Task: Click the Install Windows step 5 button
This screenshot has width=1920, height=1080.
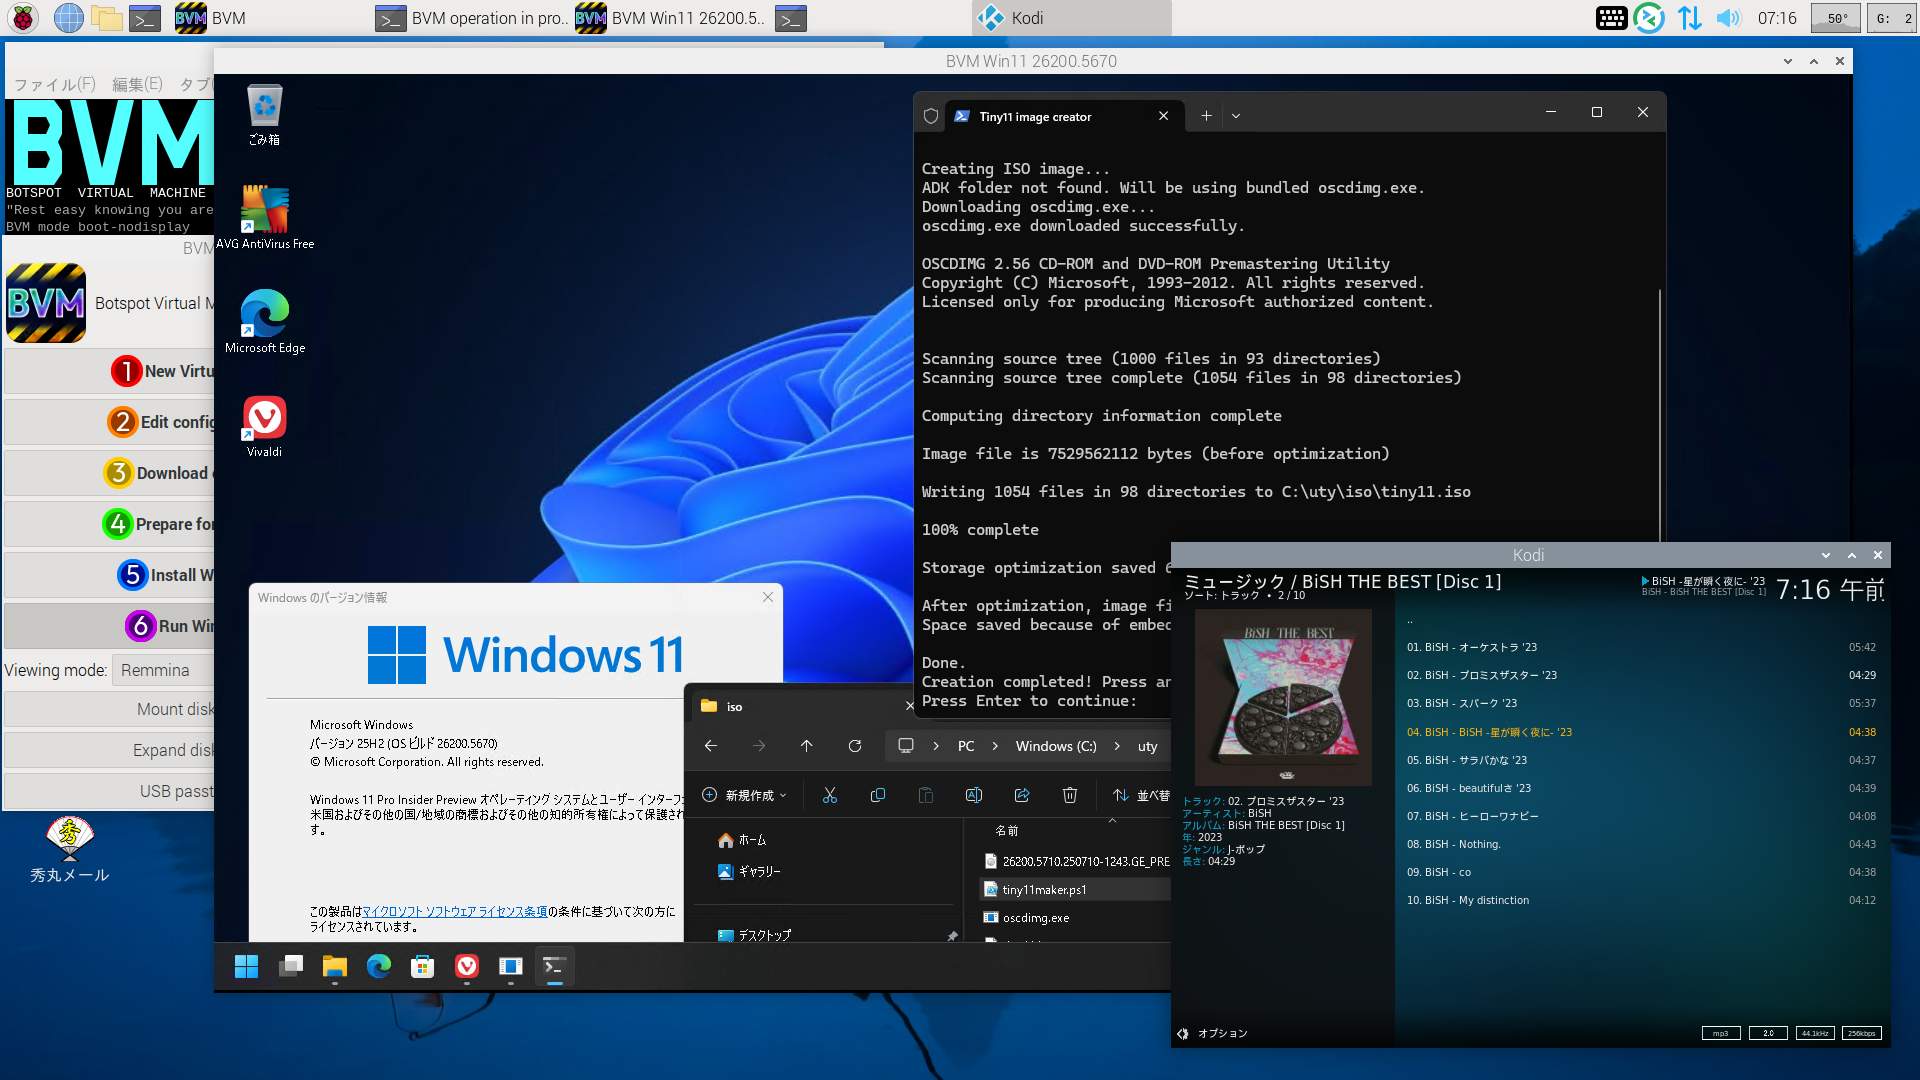Action: coord(108,575)
